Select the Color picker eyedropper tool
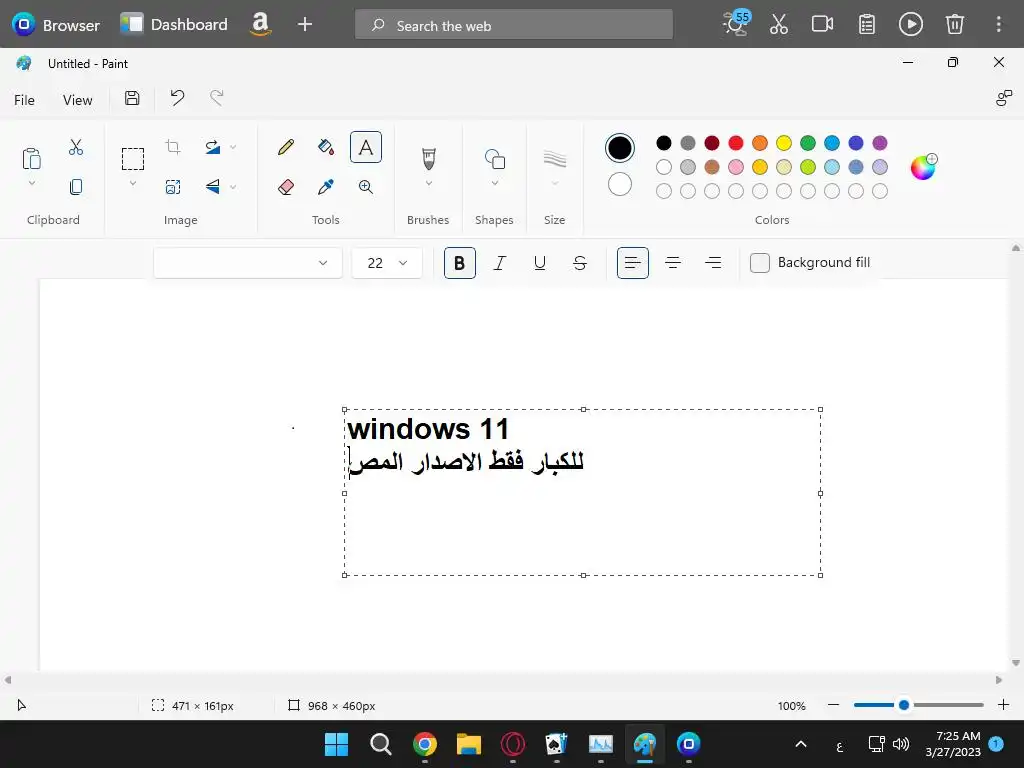Screen dimensions: 1024x768 click(326, 187)
